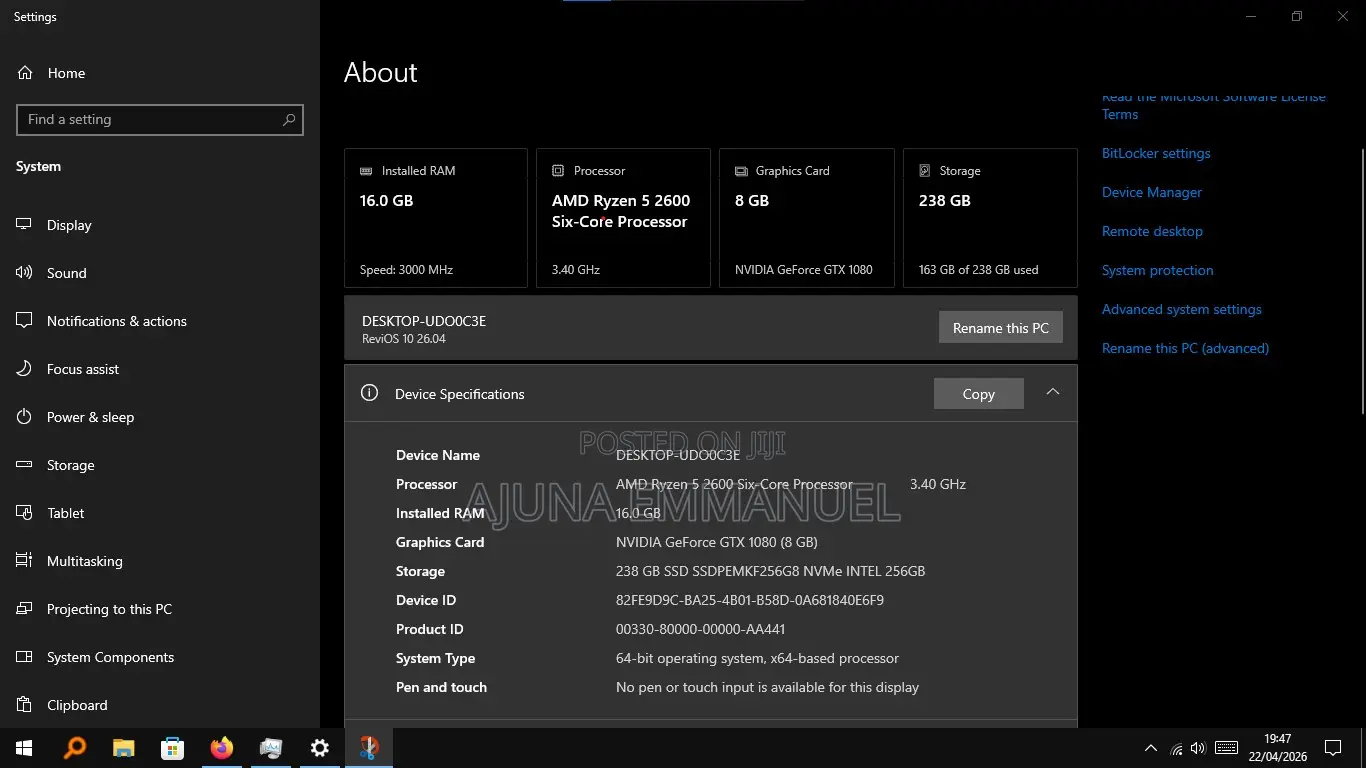
Task: Open Projecting to this PC
Action: [x=160, y=609]
